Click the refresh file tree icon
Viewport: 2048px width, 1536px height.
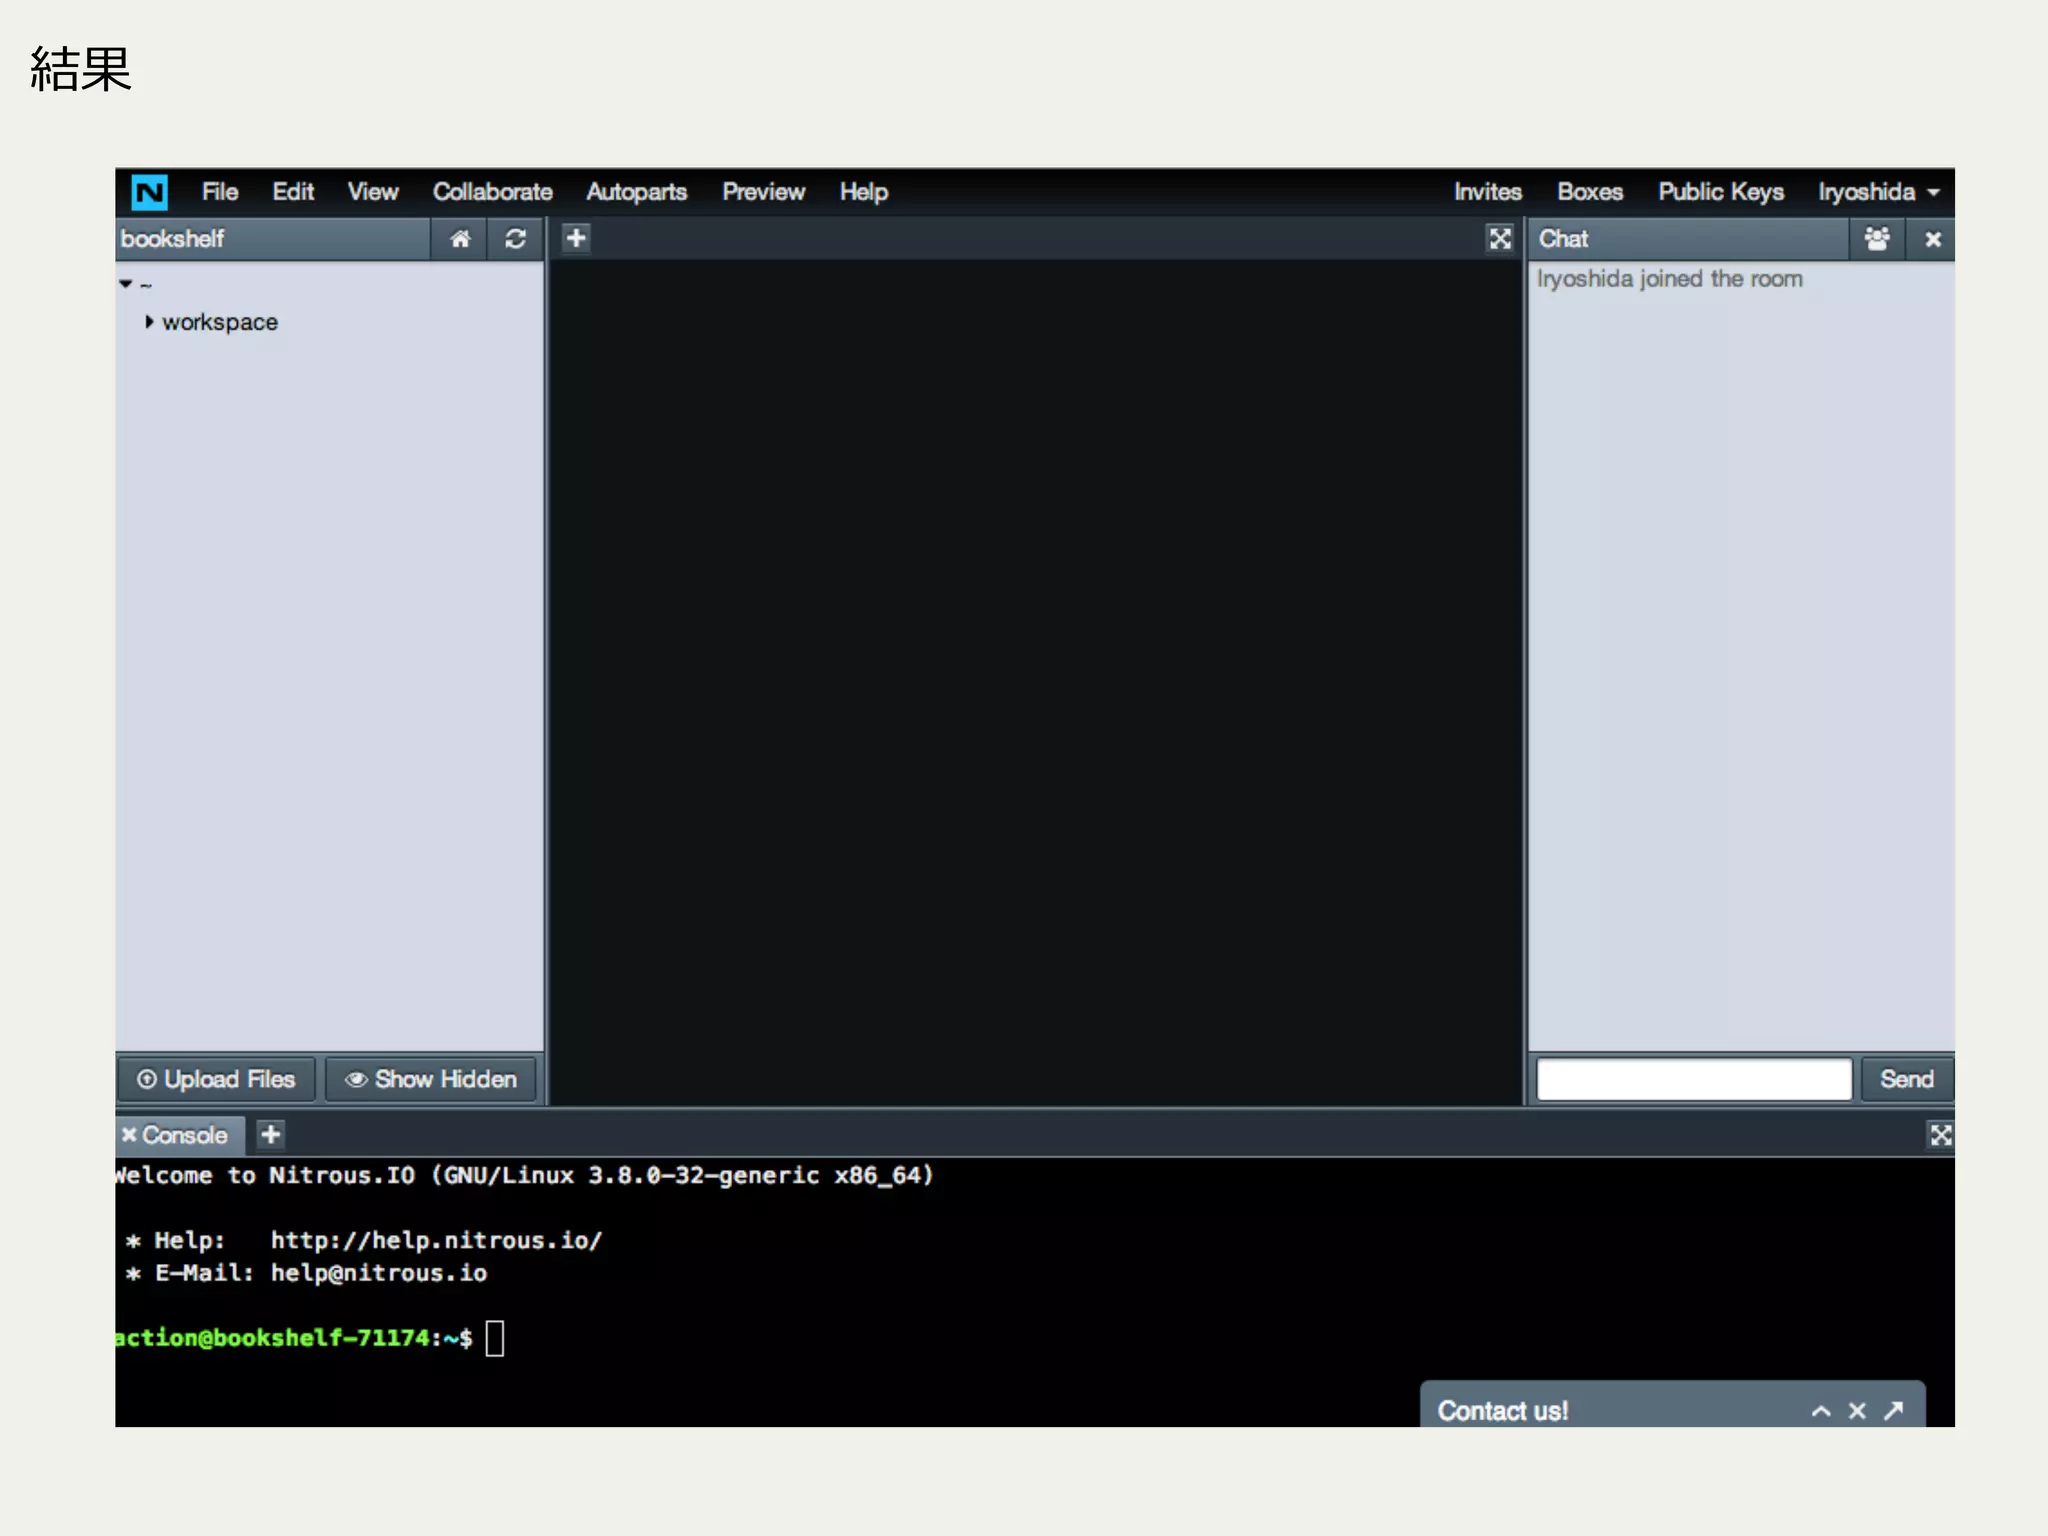coord(515,239)
